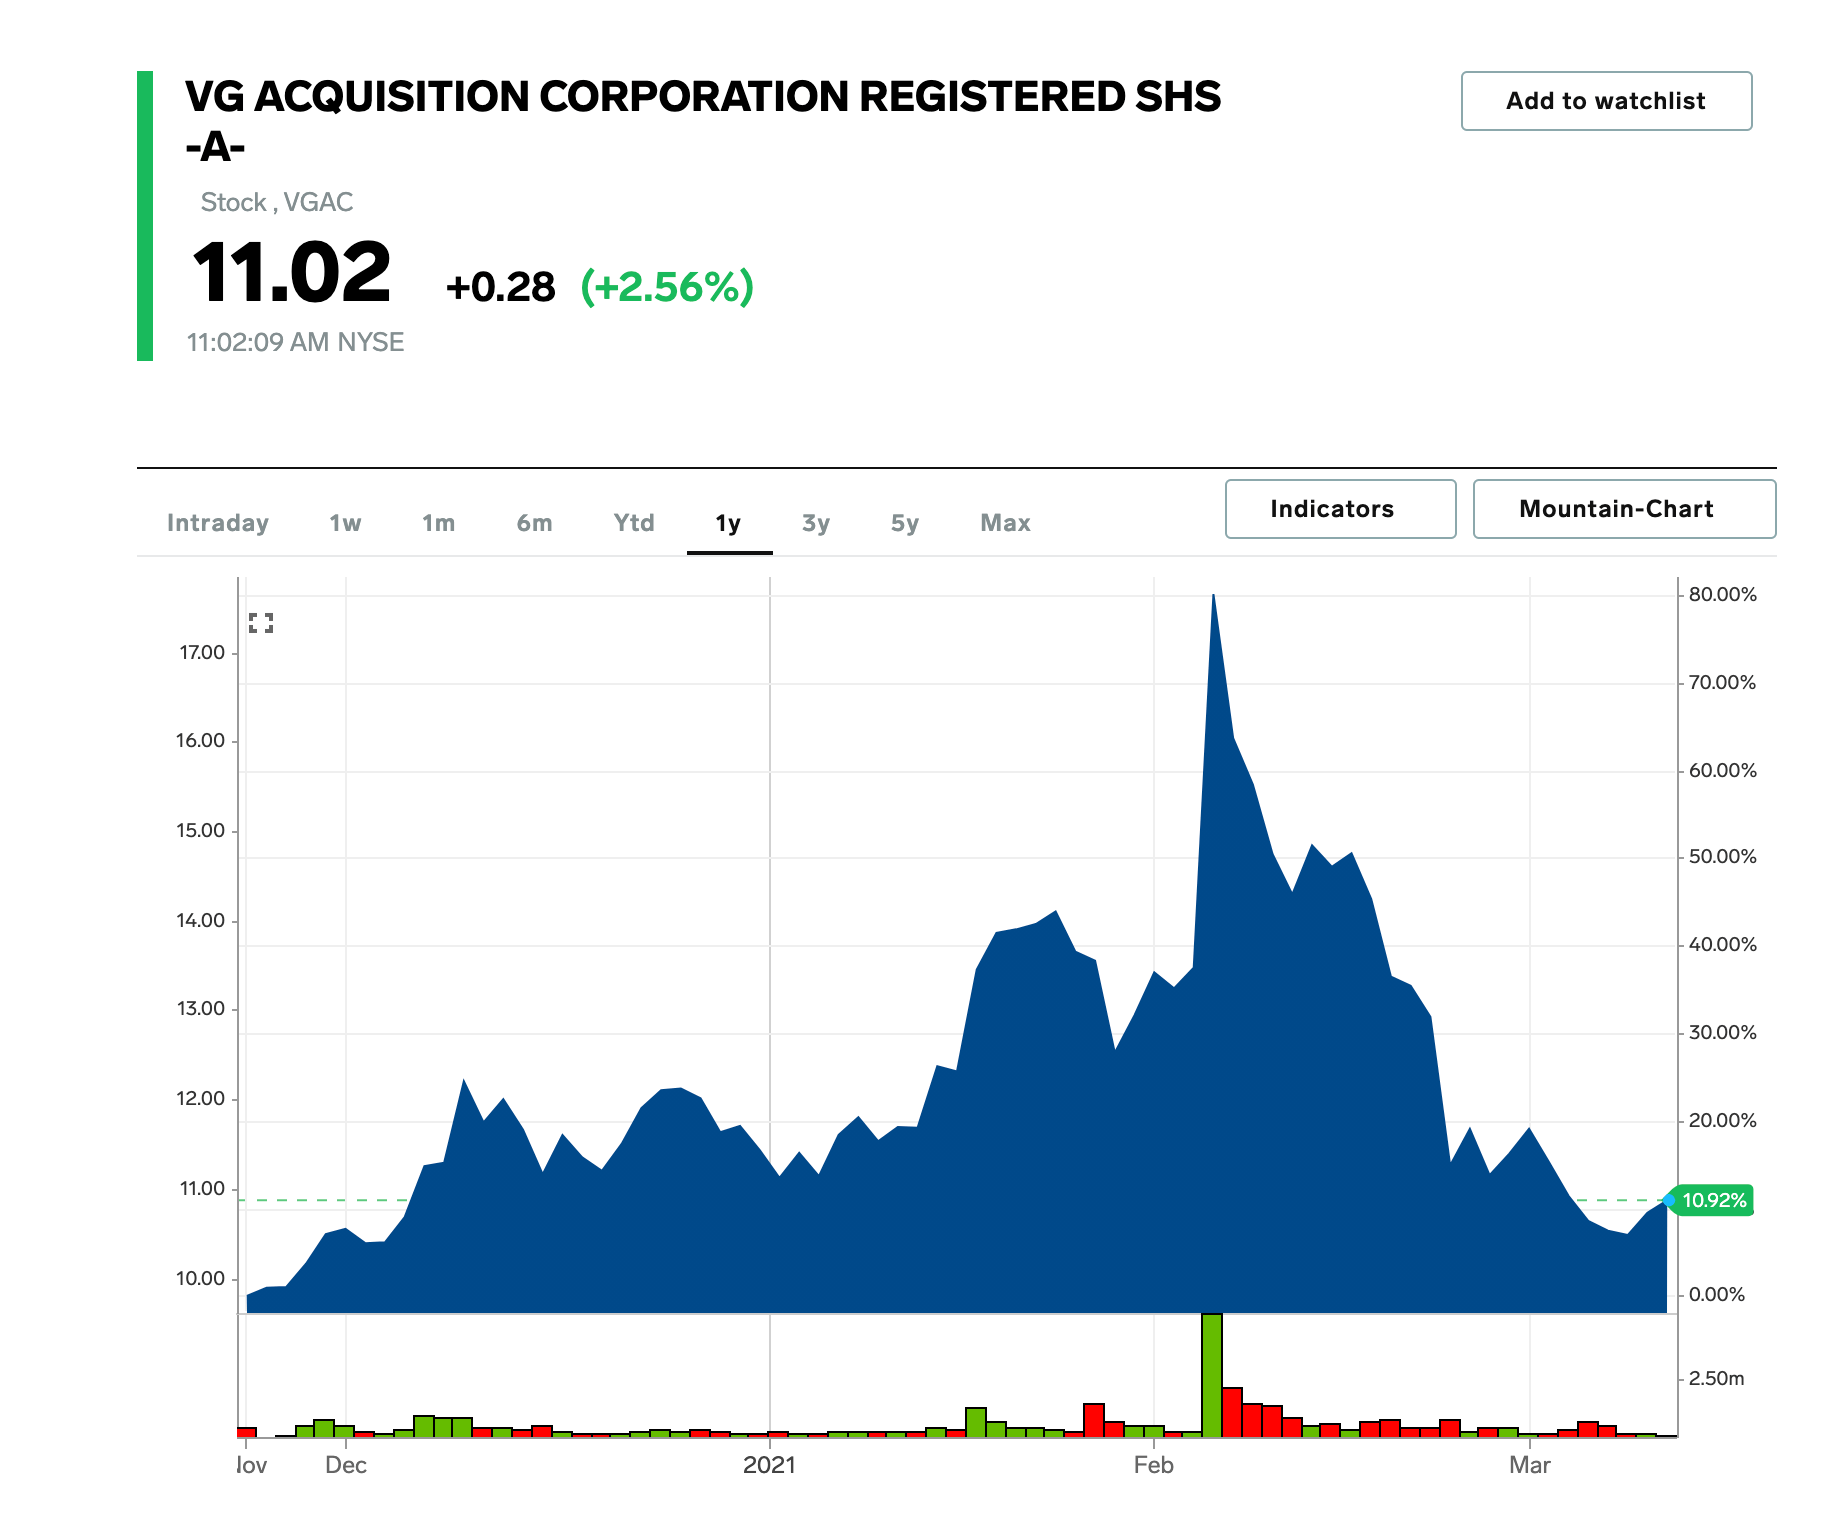Click the Add to watchlist button
The height and width of the screenshot is (1521, 1842).
[x=1606, y=100]
